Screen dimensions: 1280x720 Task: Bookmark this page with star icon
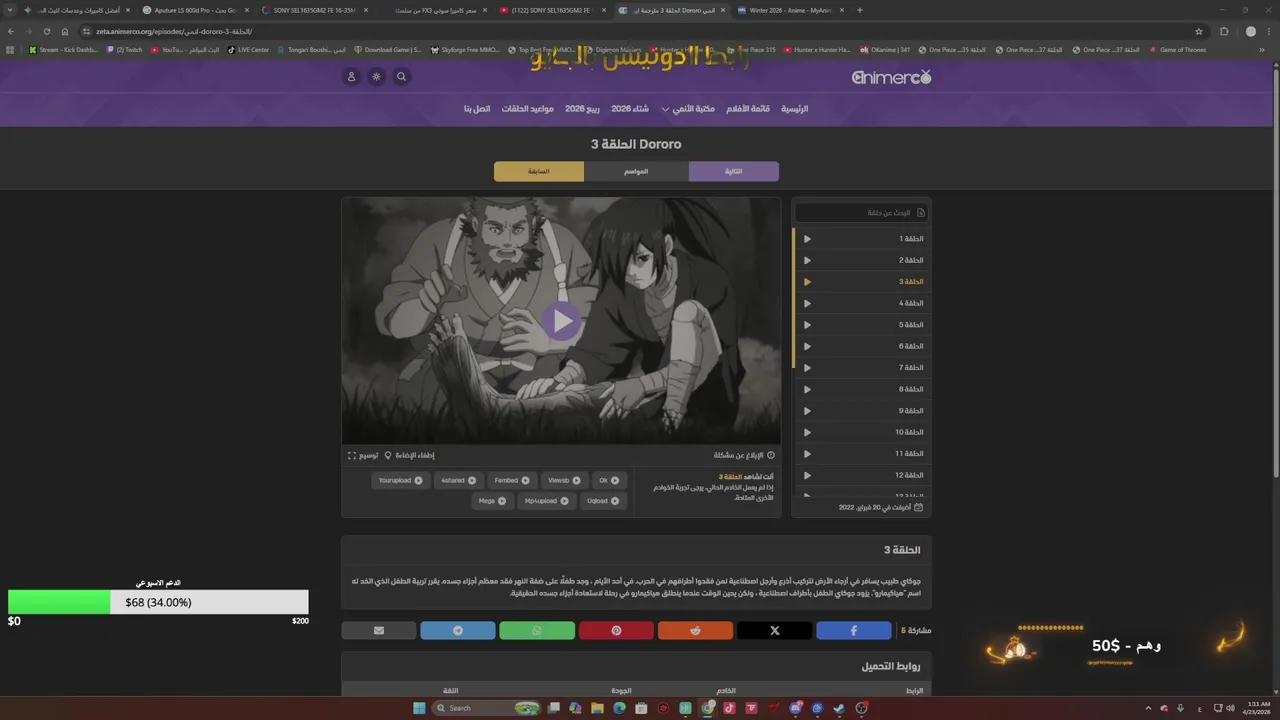pyautogui.click(x=1199, y=31)
